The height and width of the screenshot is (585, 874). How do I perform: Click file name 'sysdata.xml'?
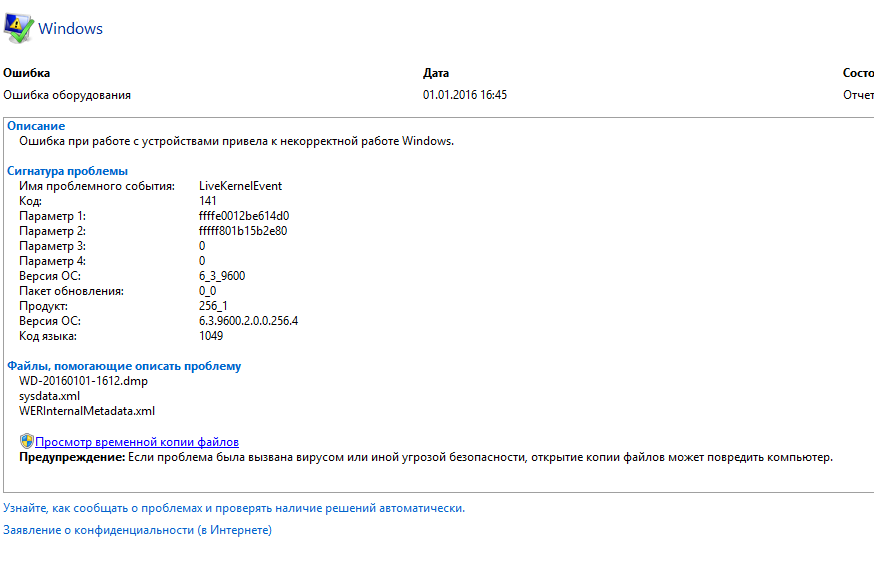tap(49, 396)
